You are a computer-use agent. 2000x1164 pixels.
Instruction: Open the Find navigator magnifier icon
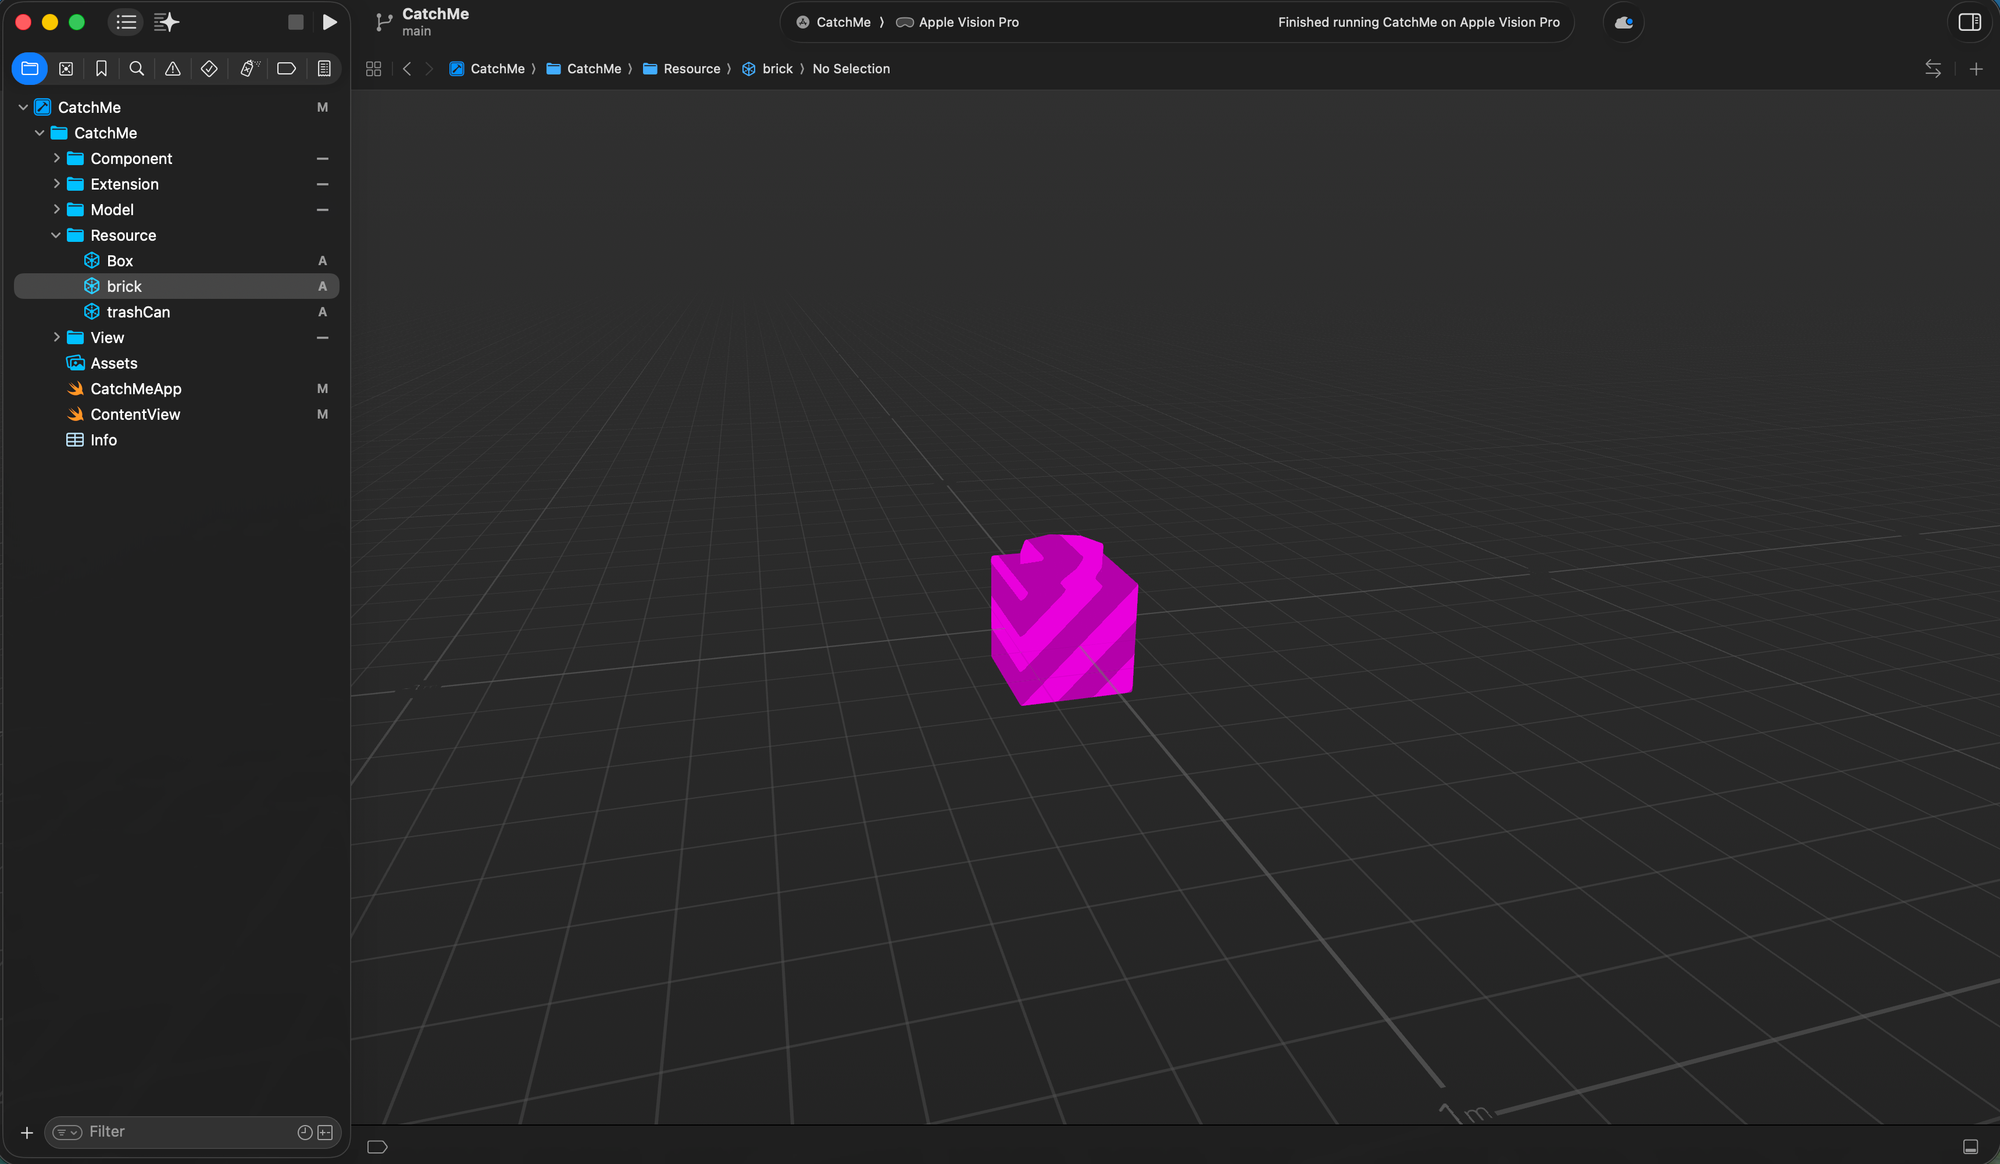click(x=137, y=69)
